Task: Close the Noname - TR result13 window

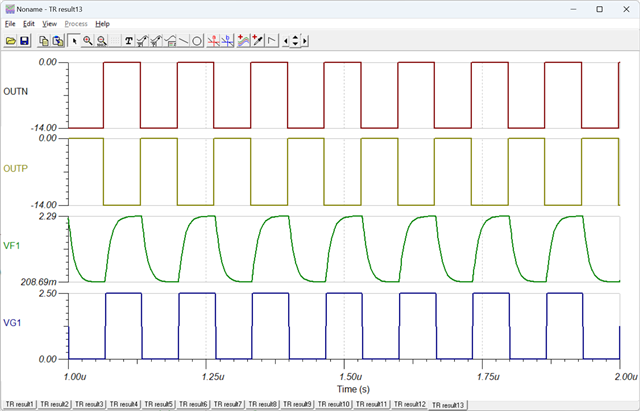Action: point(626,9)
